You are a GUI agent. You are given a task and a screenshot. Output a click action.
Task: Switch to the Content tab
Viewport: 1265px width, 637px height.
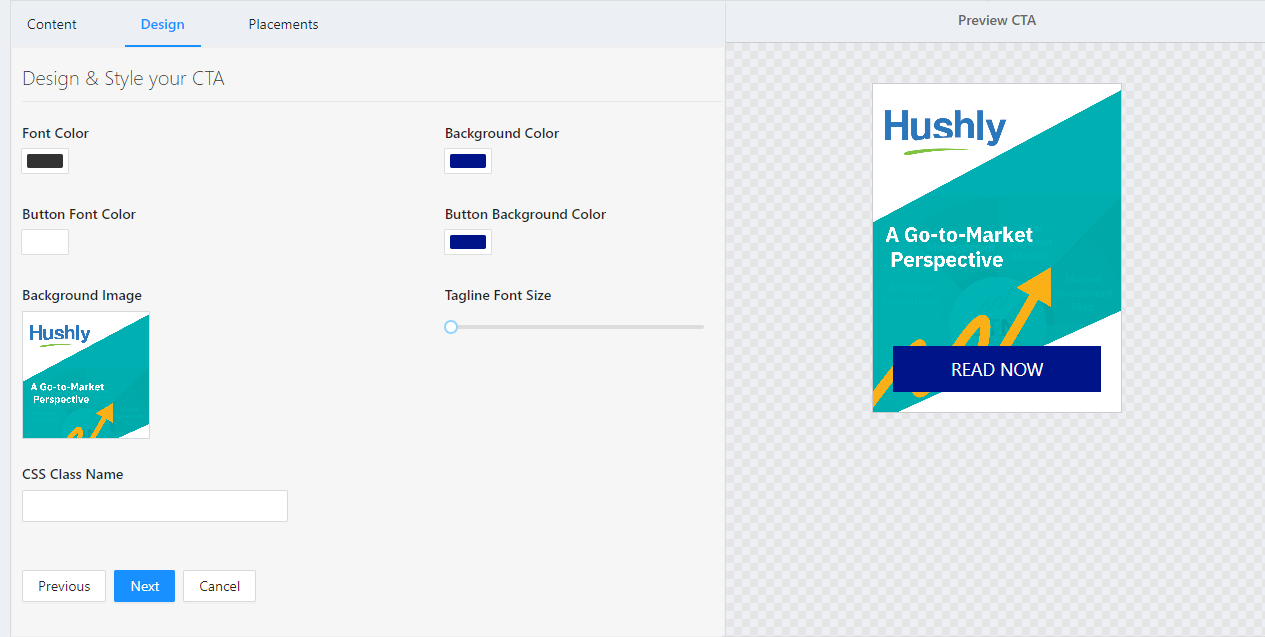(x=52, y=24)
